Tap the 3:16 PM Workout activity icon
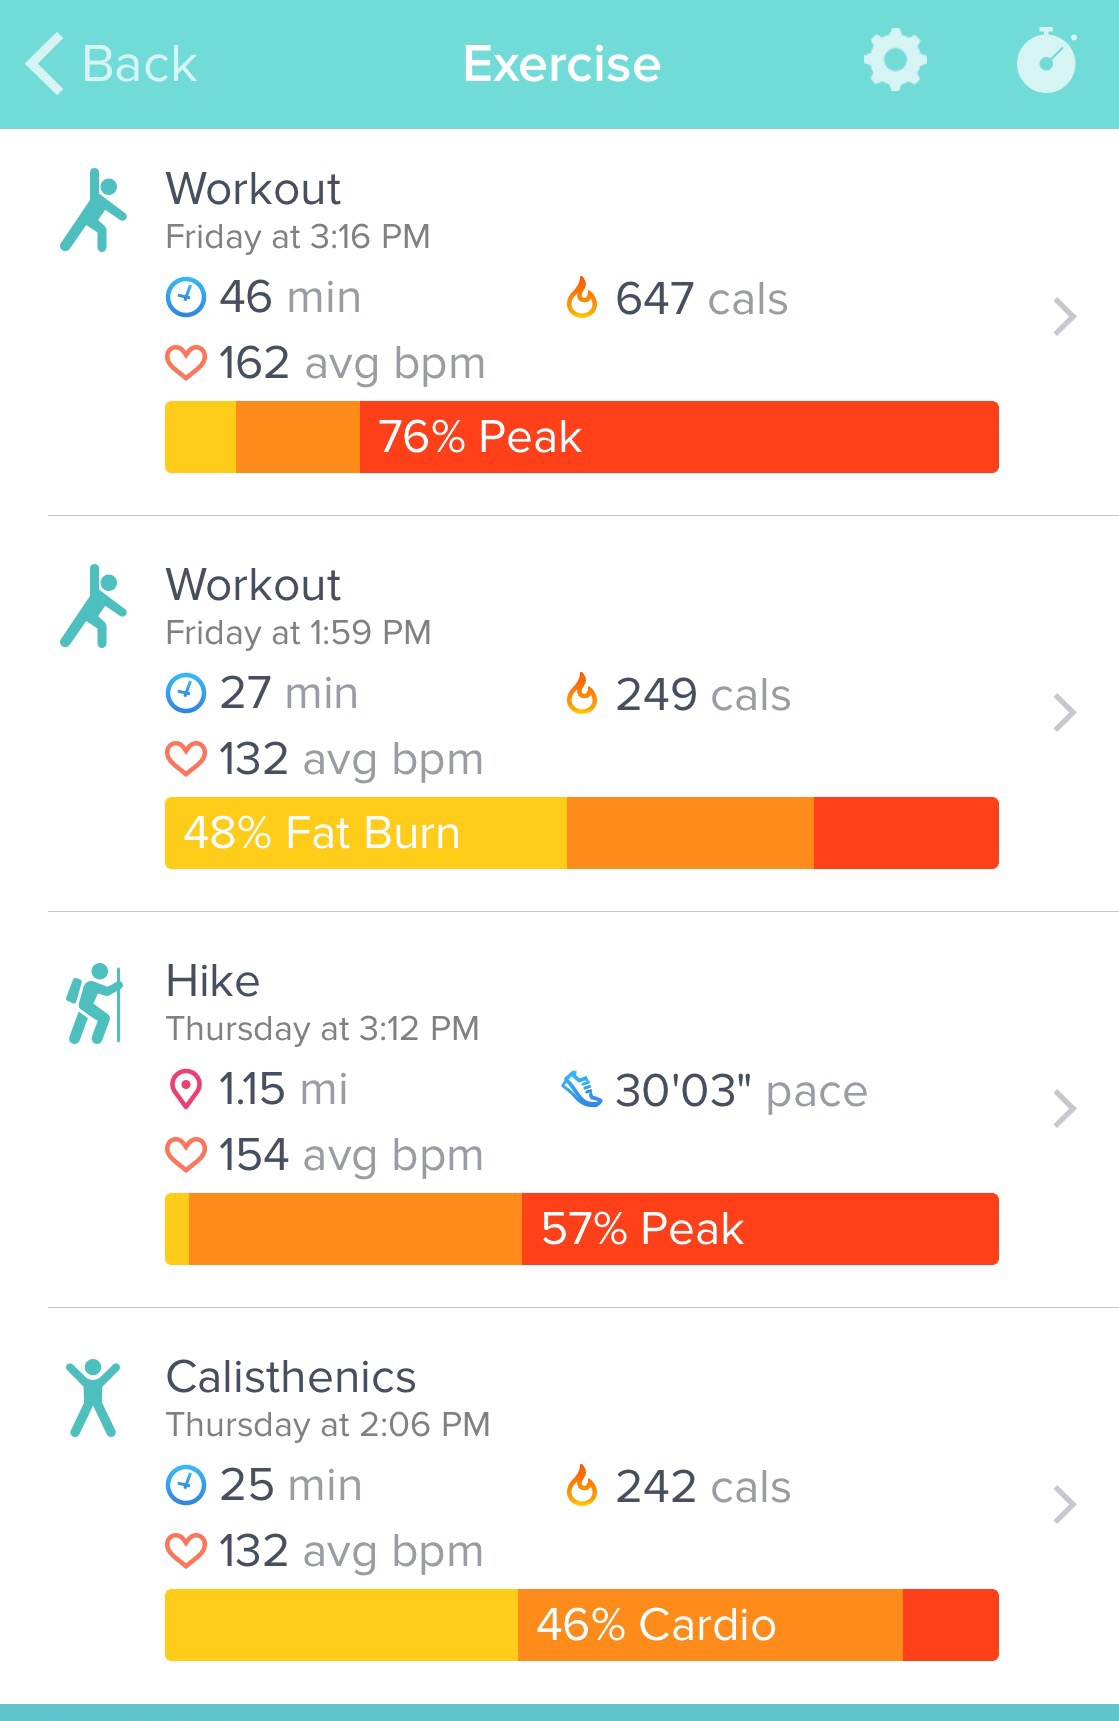The image size is (1119, 1721). tap(93, 210)
